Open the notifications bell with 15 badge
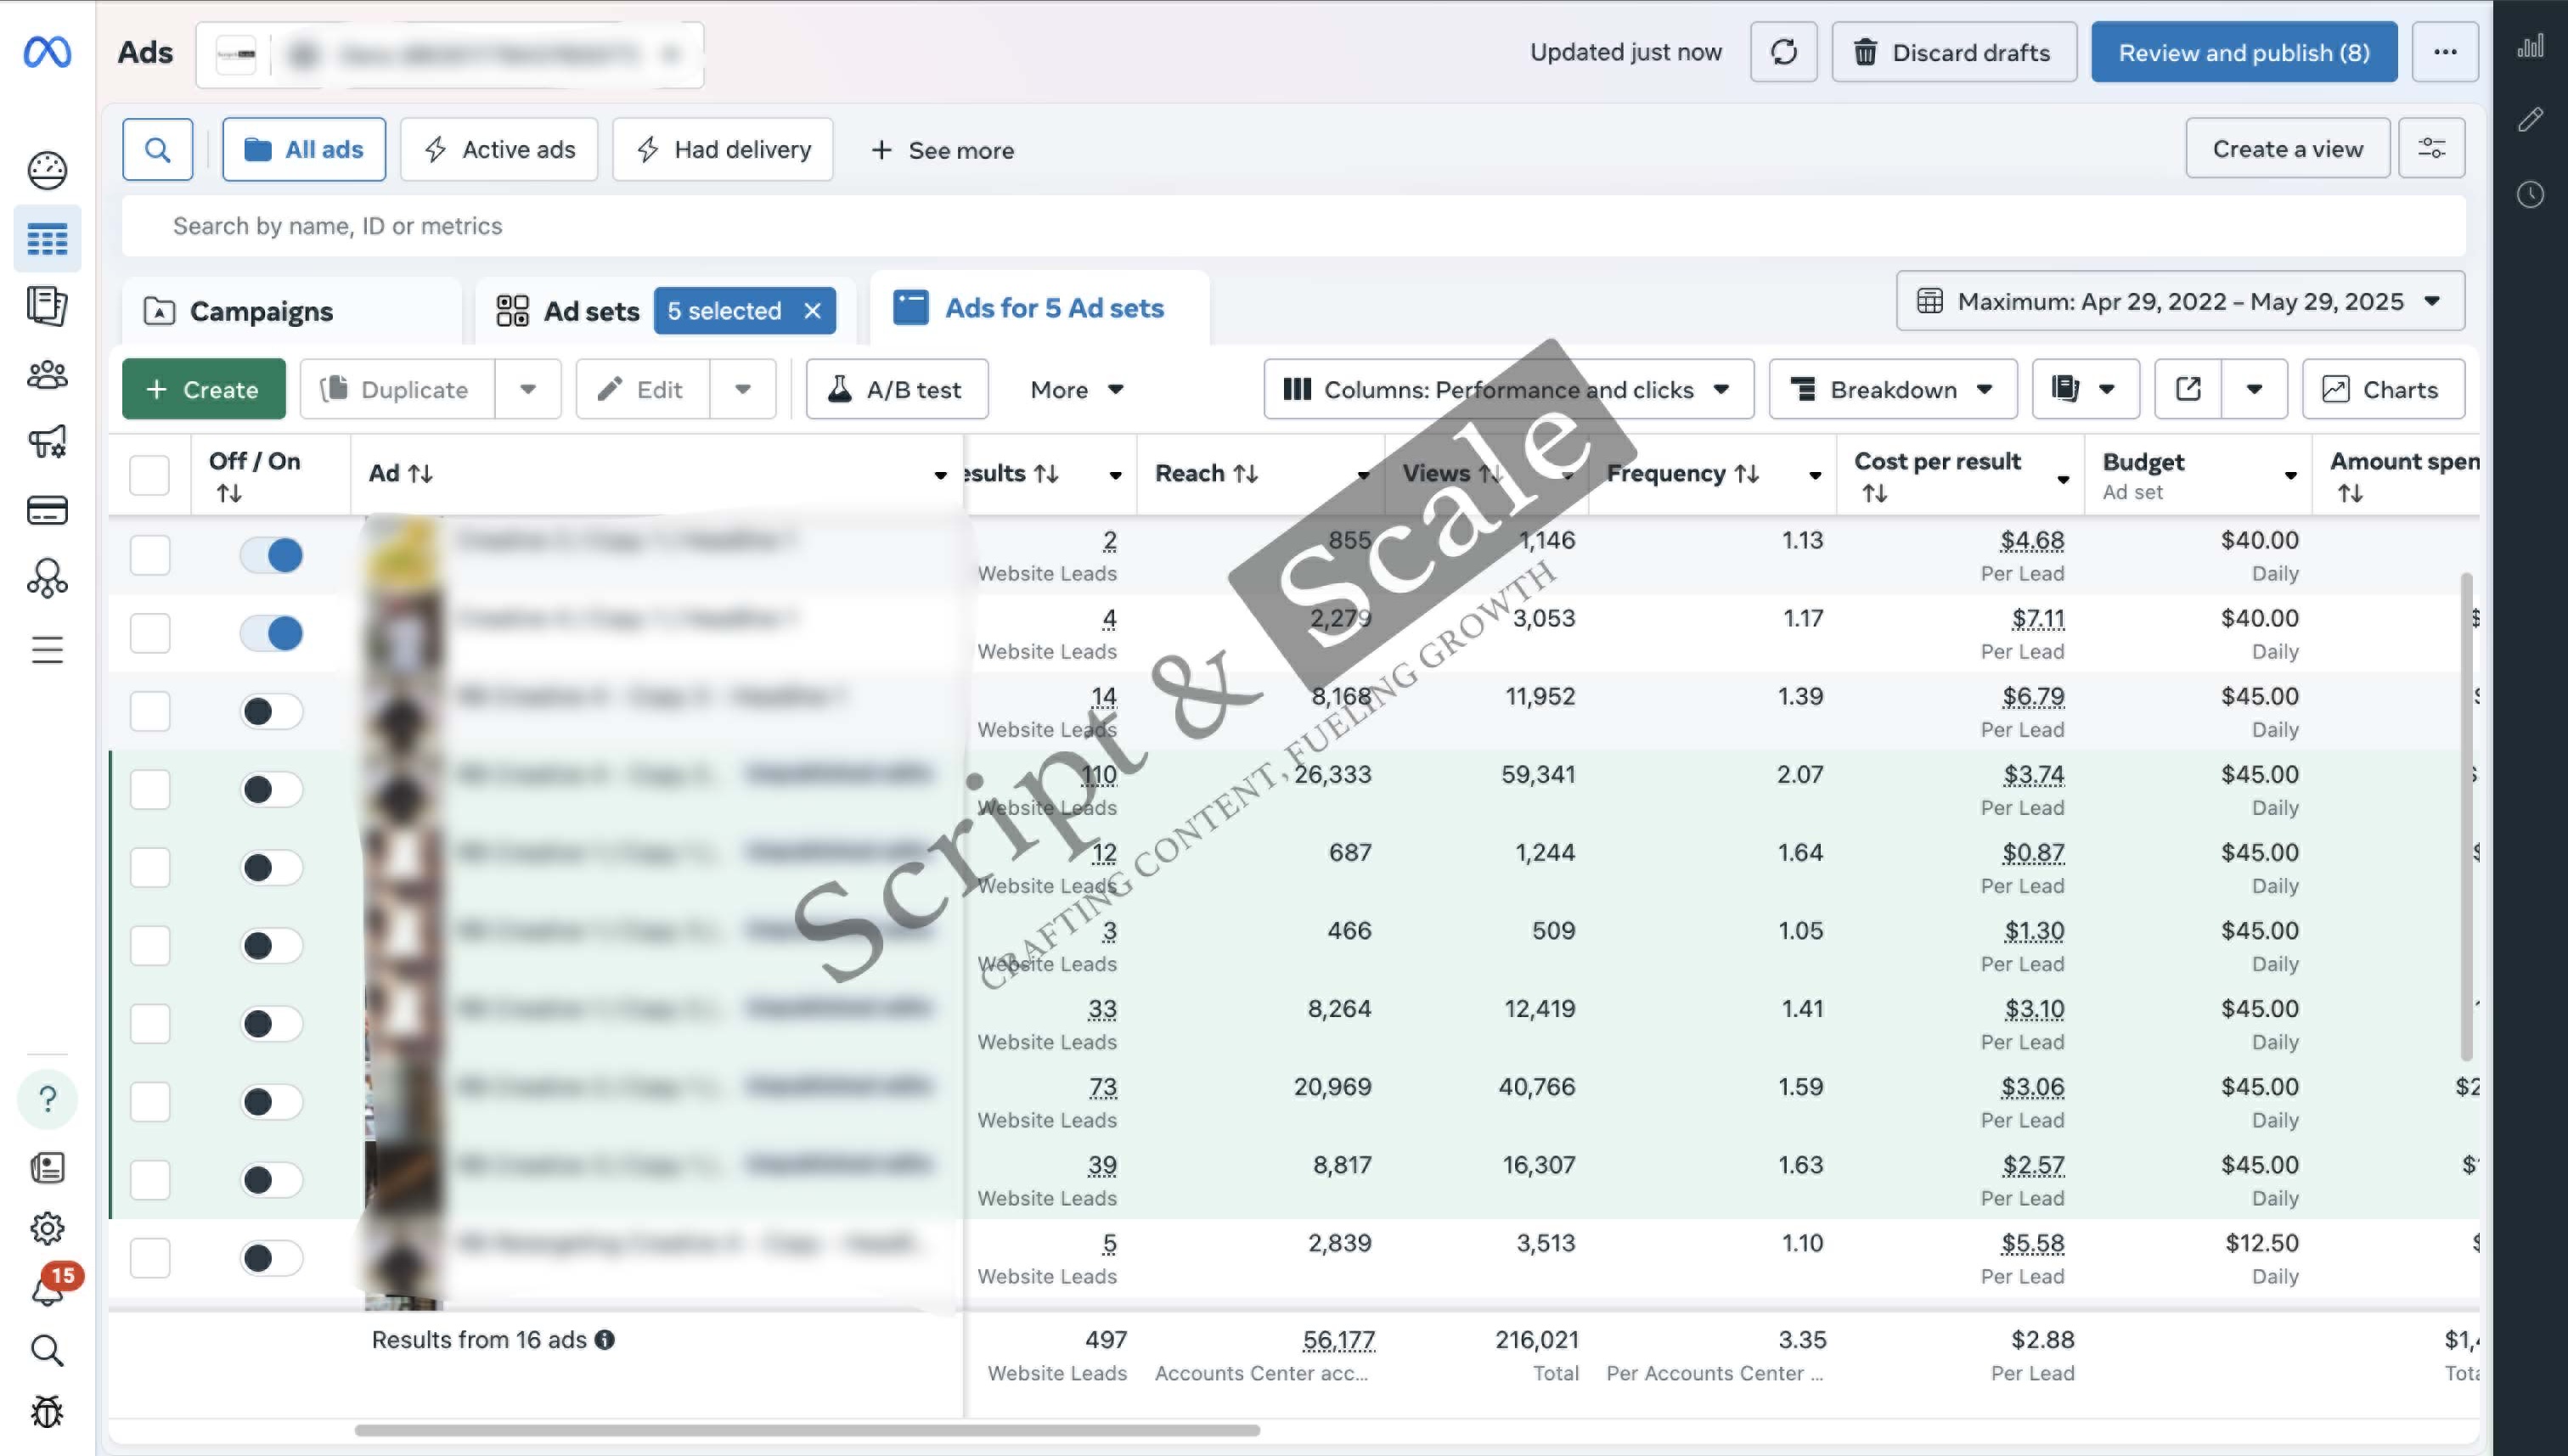Screen dimensions: 2568x1456 [47, 1290]
